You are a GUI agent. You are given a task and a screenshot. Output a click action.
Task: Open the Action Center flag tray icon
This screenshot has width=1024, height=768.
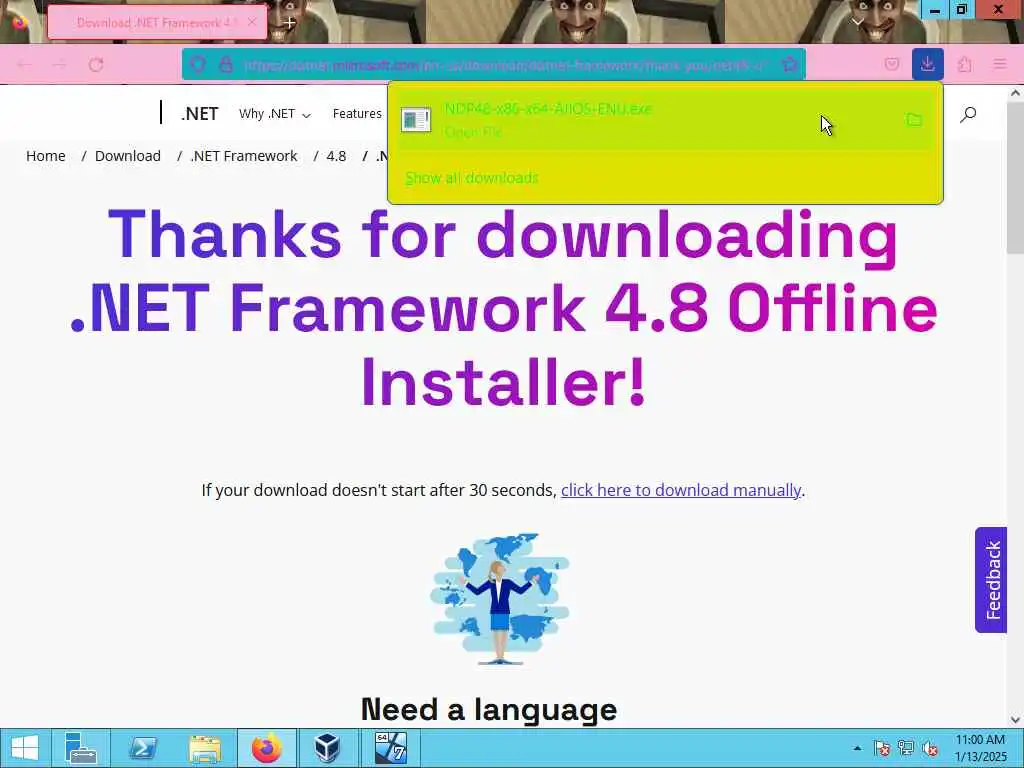click(882, 748)
